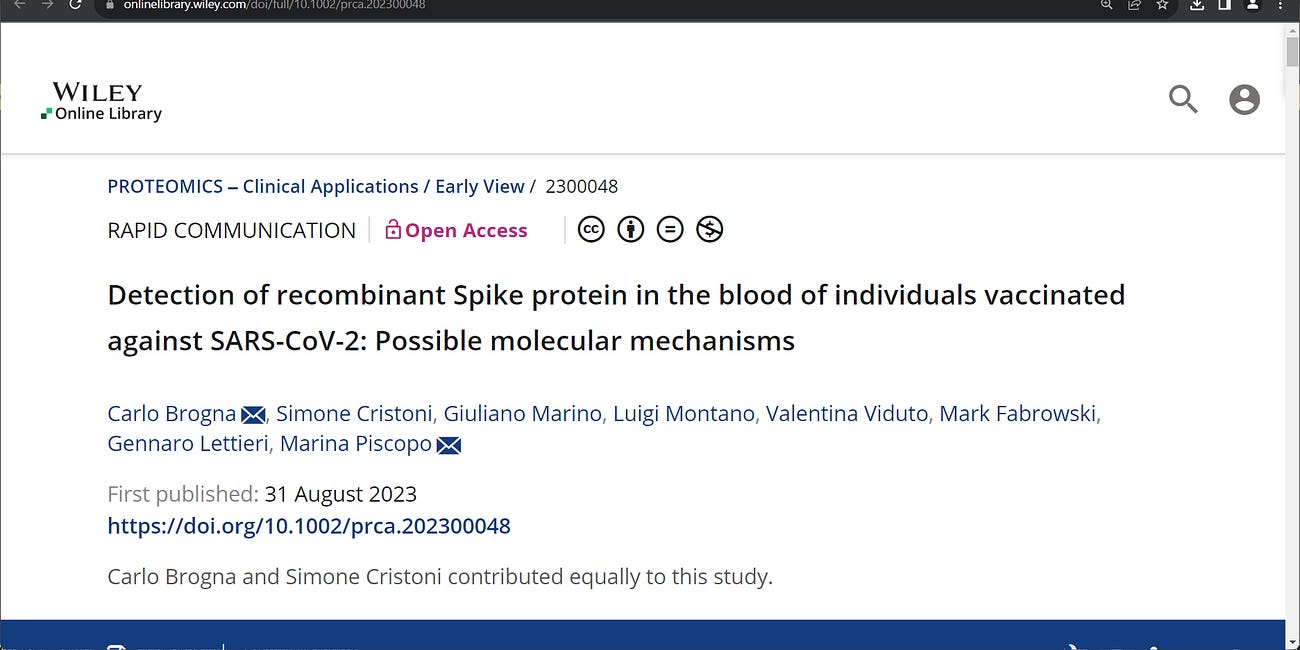
Task: Click the Wiley Online Library logo
Action: pyautogui.click(x=100, y=102)
